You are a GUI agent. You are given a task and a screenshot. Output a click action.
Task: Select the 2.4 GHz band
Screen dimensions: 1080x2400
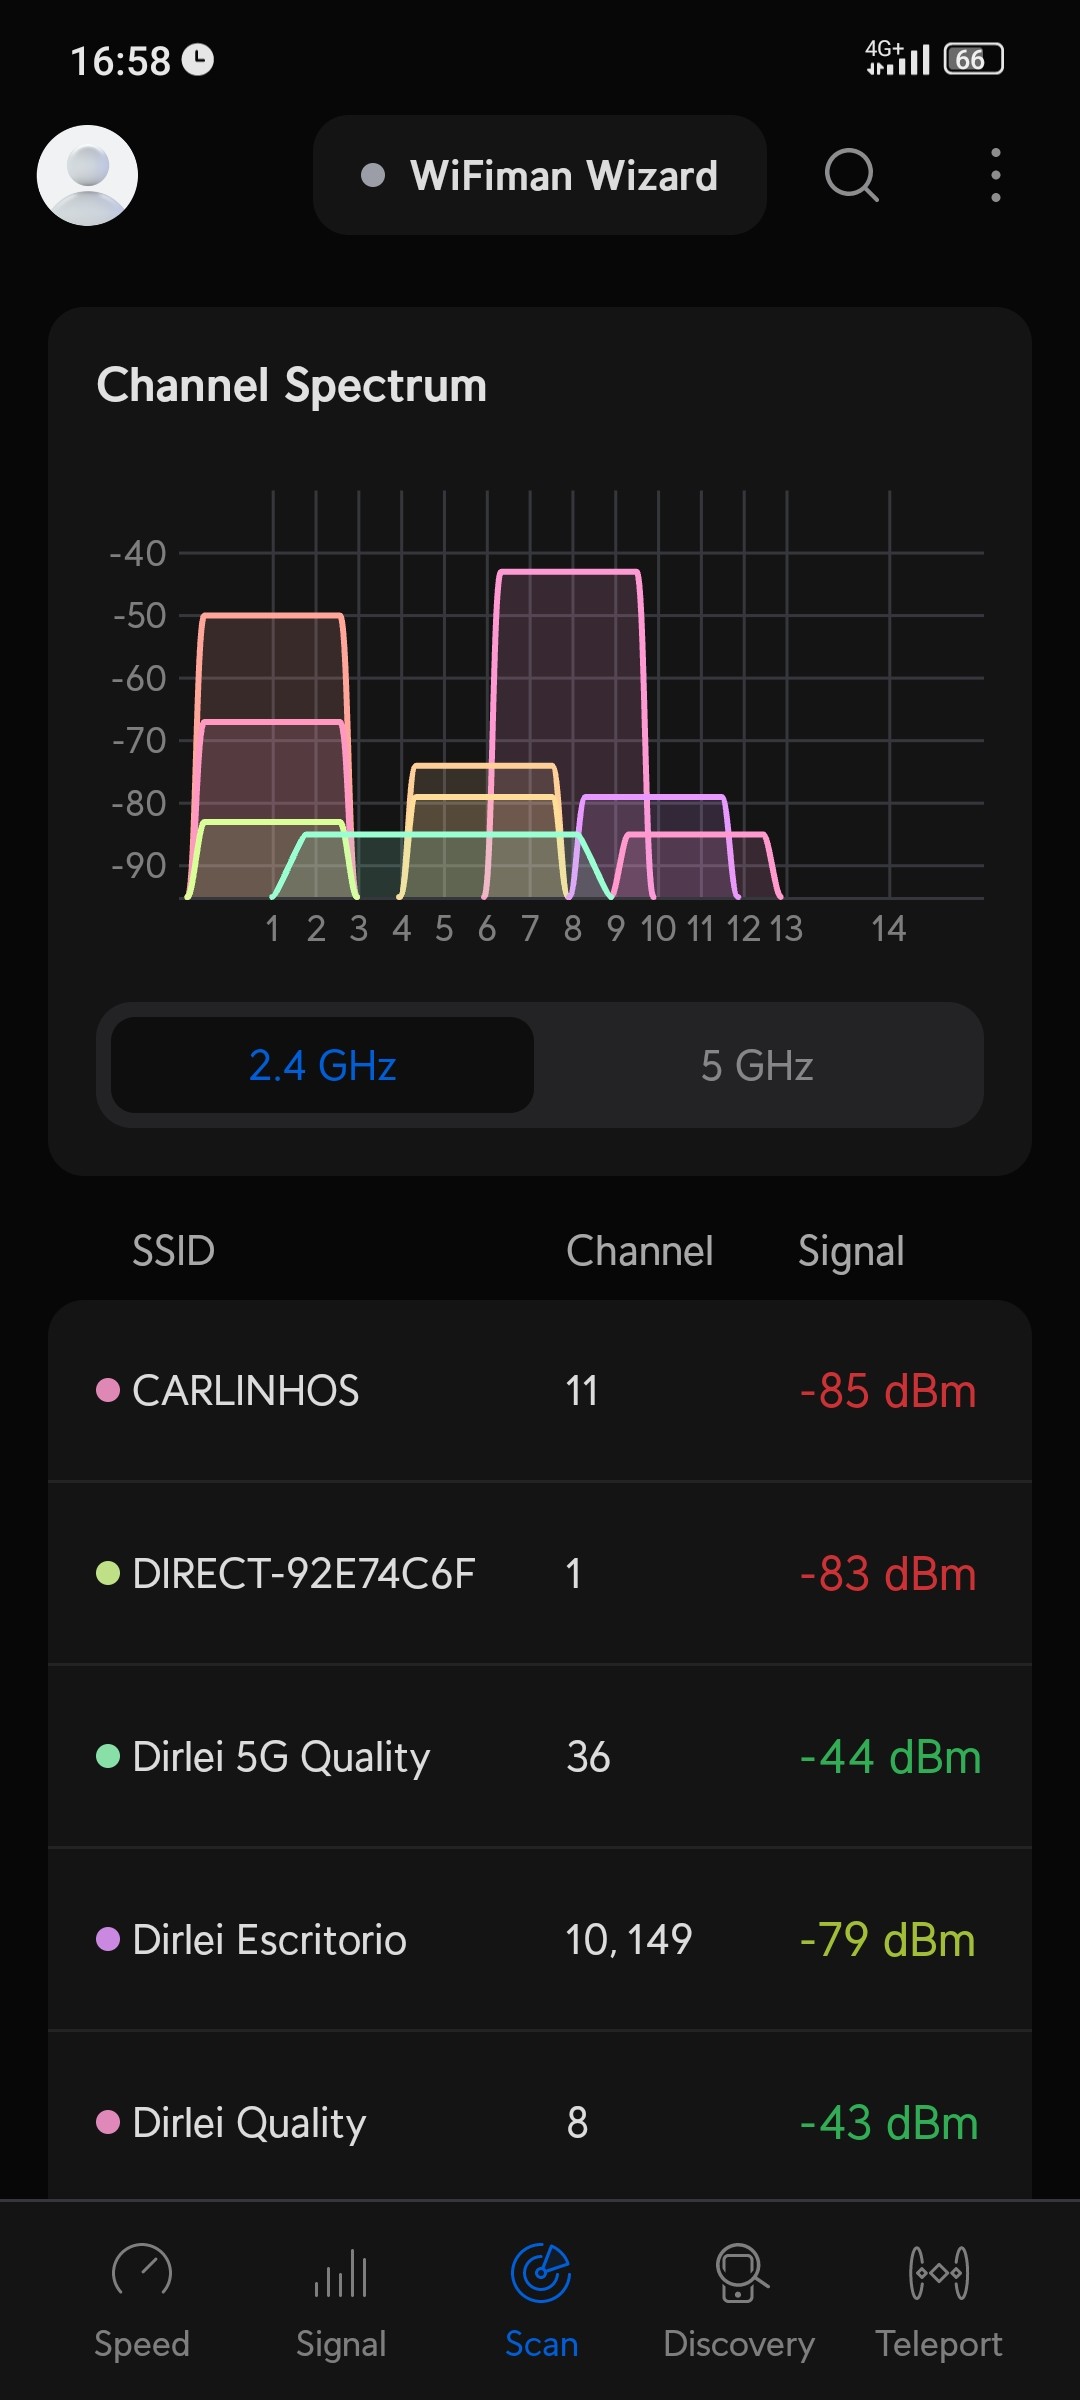[322, 1065]
